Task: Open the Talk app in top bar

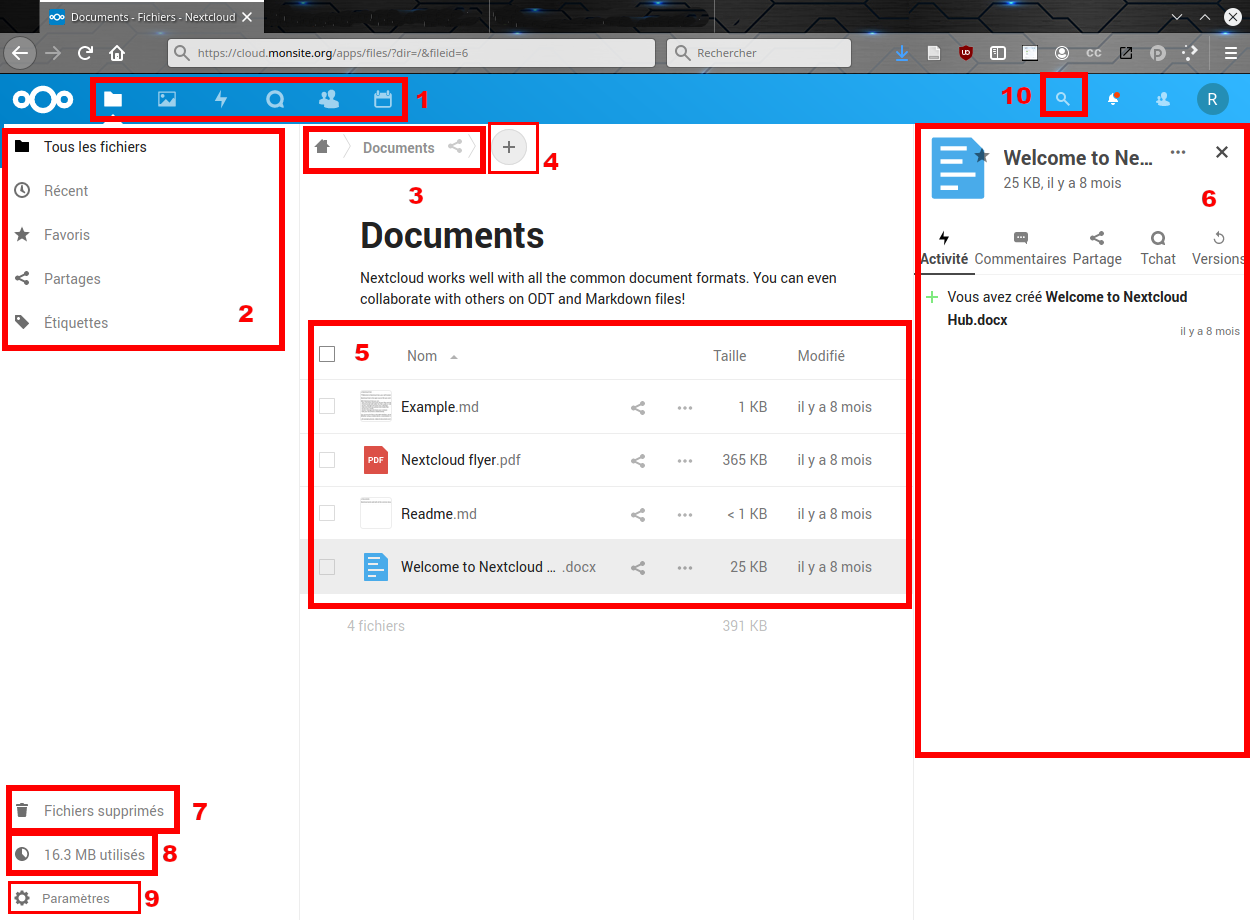Action: [275, 99]
